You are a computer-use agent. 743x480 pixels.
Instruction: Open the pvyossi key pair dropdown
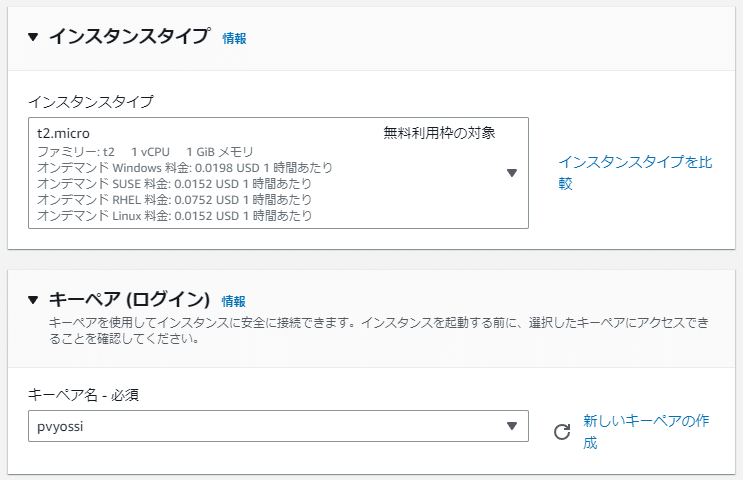270,426
